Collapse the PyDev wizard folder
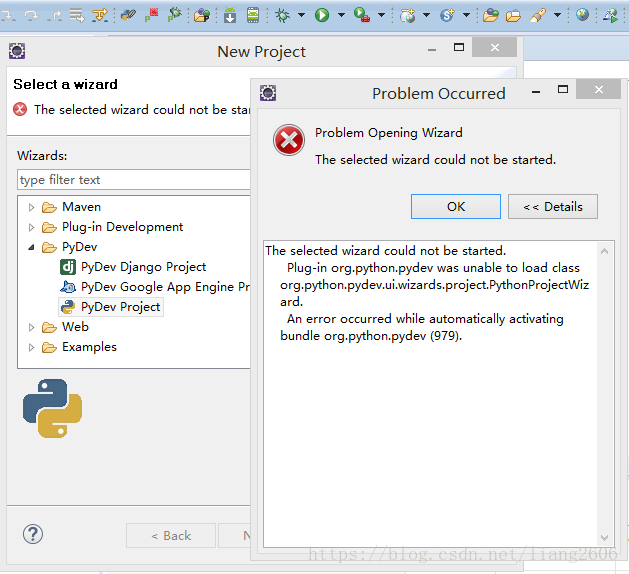The width and height of the screenshot is (629, 574). pyautogui.click(x=31, y=247)
